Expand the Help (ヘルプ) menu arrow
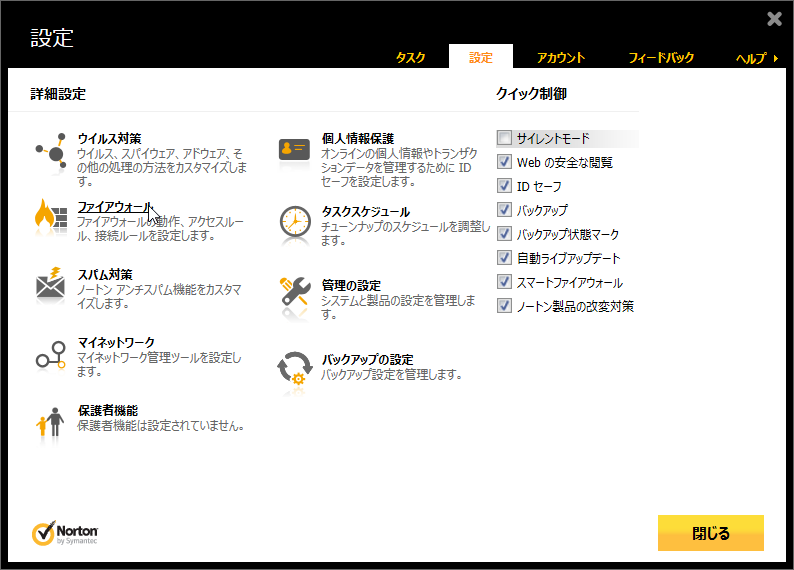Image resolution: width=794 pixels, height=570 pixels. [775, 58]
